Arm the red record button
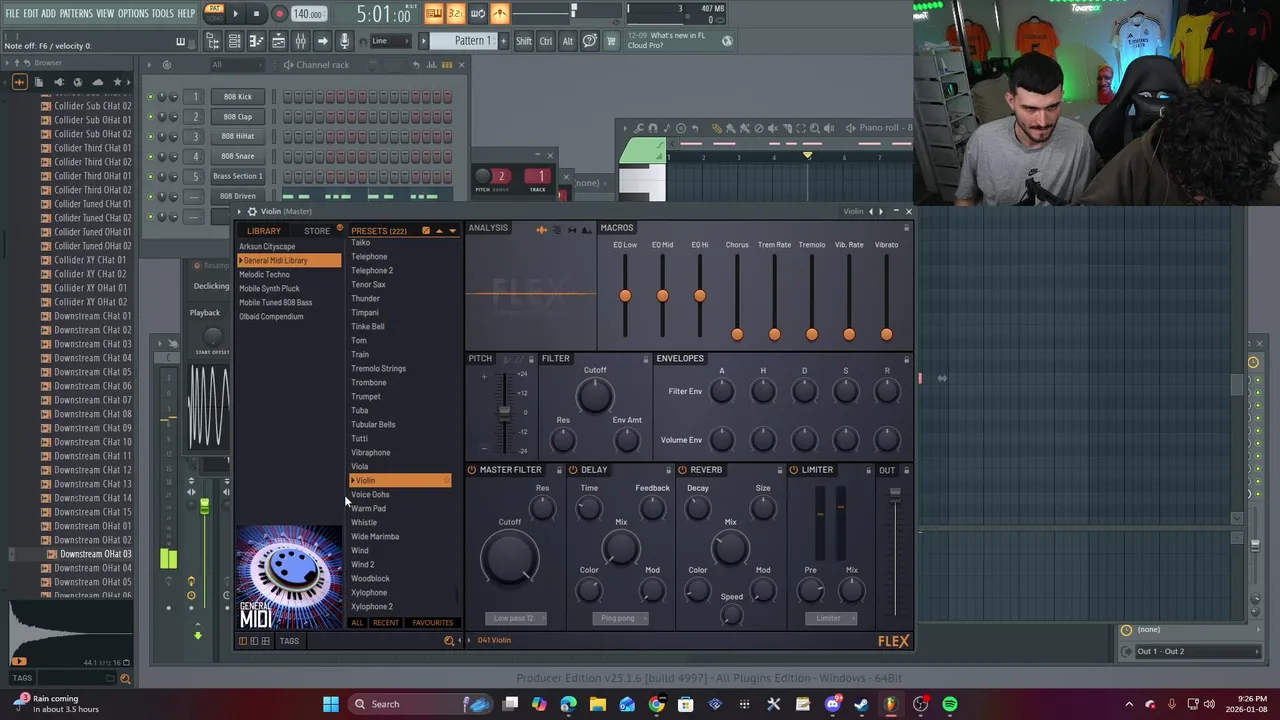Viewport: 1280px width, 720px height. pos(279,14)
